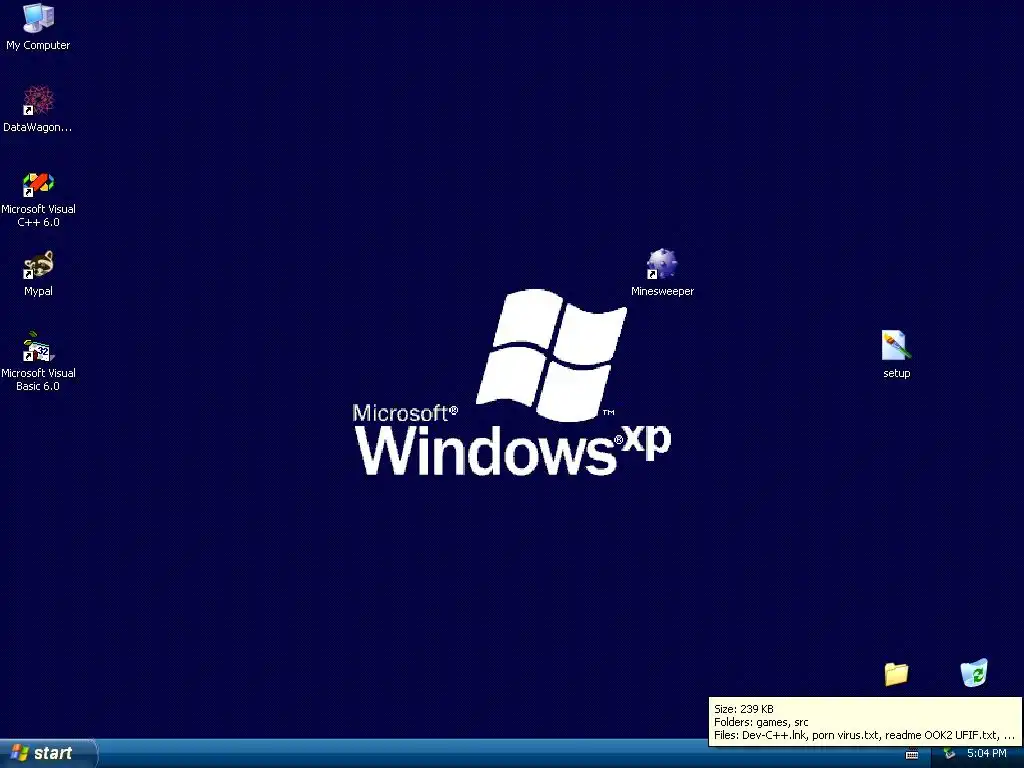
Task: Click the 5:04 PM clock
Action: [987, 754]
